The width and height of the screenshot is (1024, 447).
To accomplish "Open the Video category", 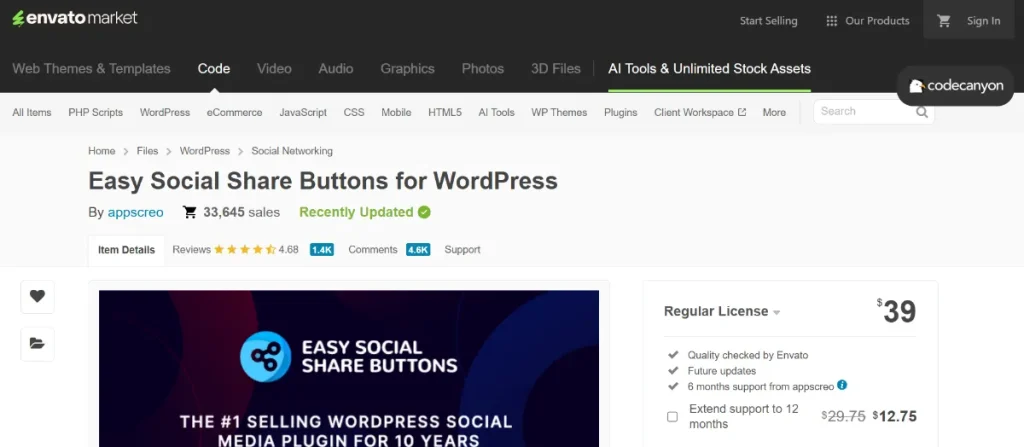I will 274,69.
